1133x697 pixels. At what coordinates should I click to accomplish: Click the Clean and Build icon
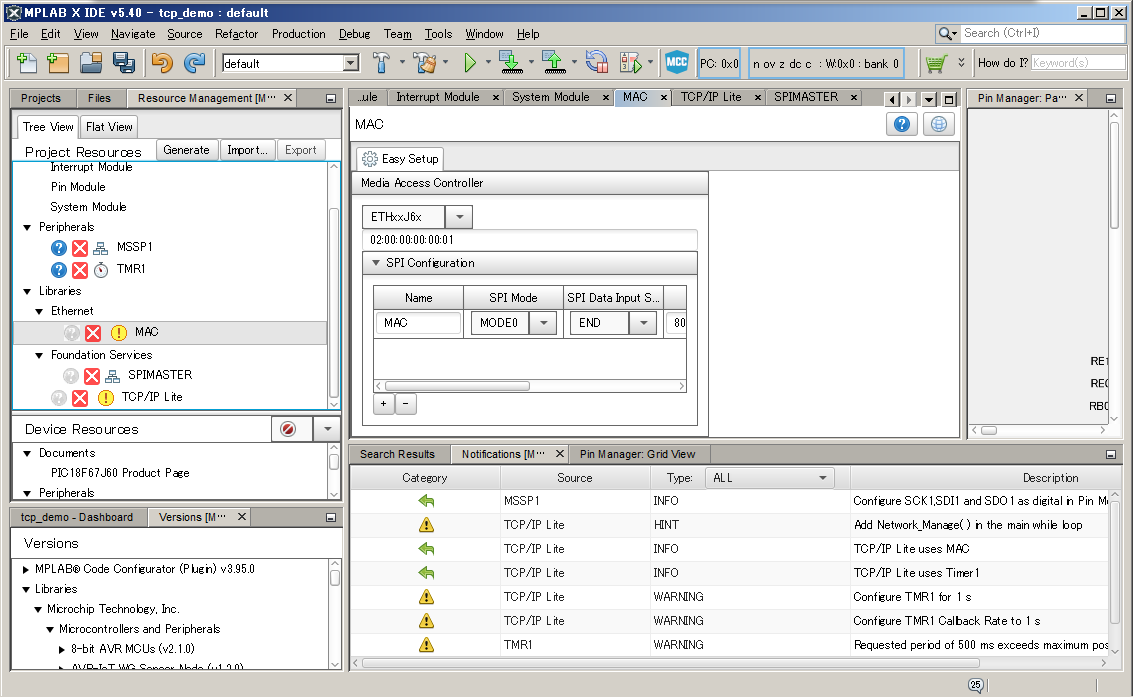(425, 64)
